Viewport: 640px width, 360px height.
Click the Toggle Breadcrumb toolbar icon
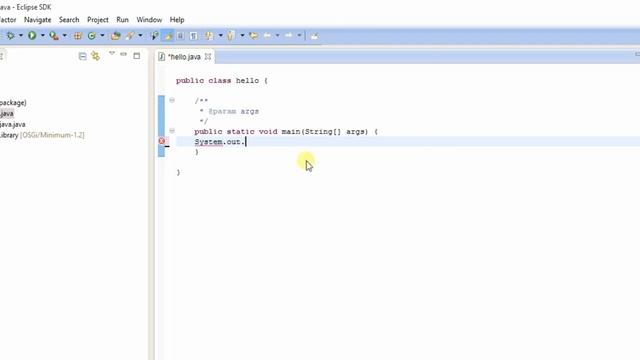point(154,36)
